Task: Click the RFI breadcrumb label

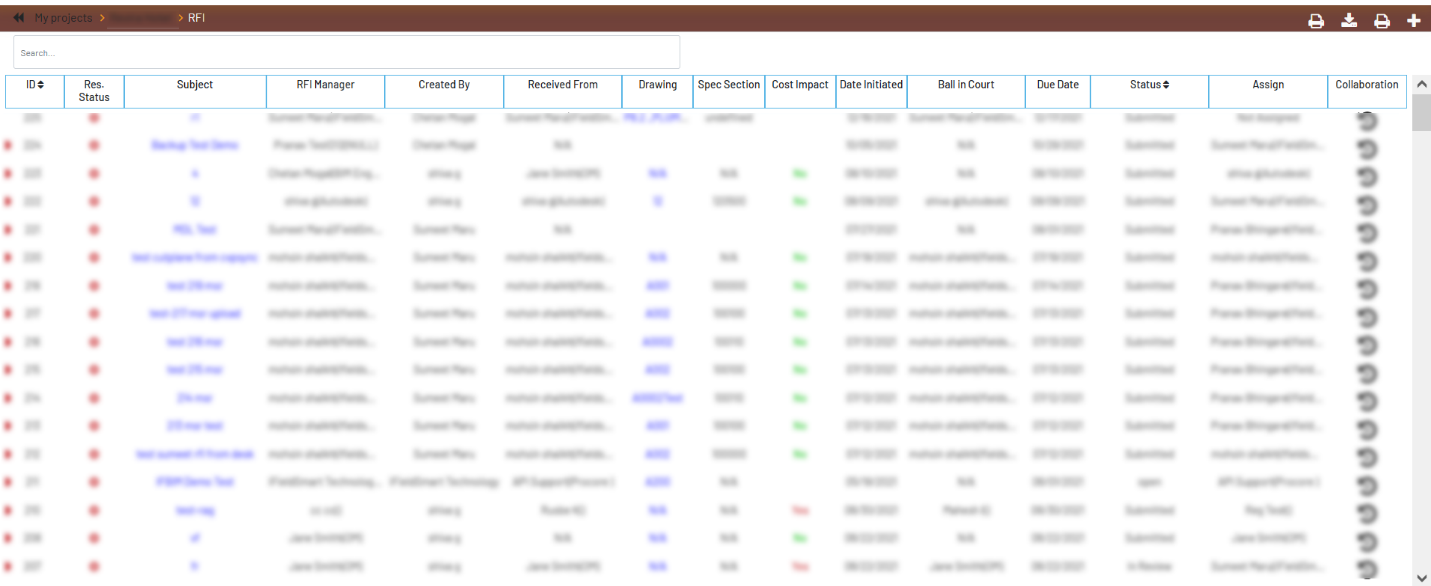Action: pos(196,18)
